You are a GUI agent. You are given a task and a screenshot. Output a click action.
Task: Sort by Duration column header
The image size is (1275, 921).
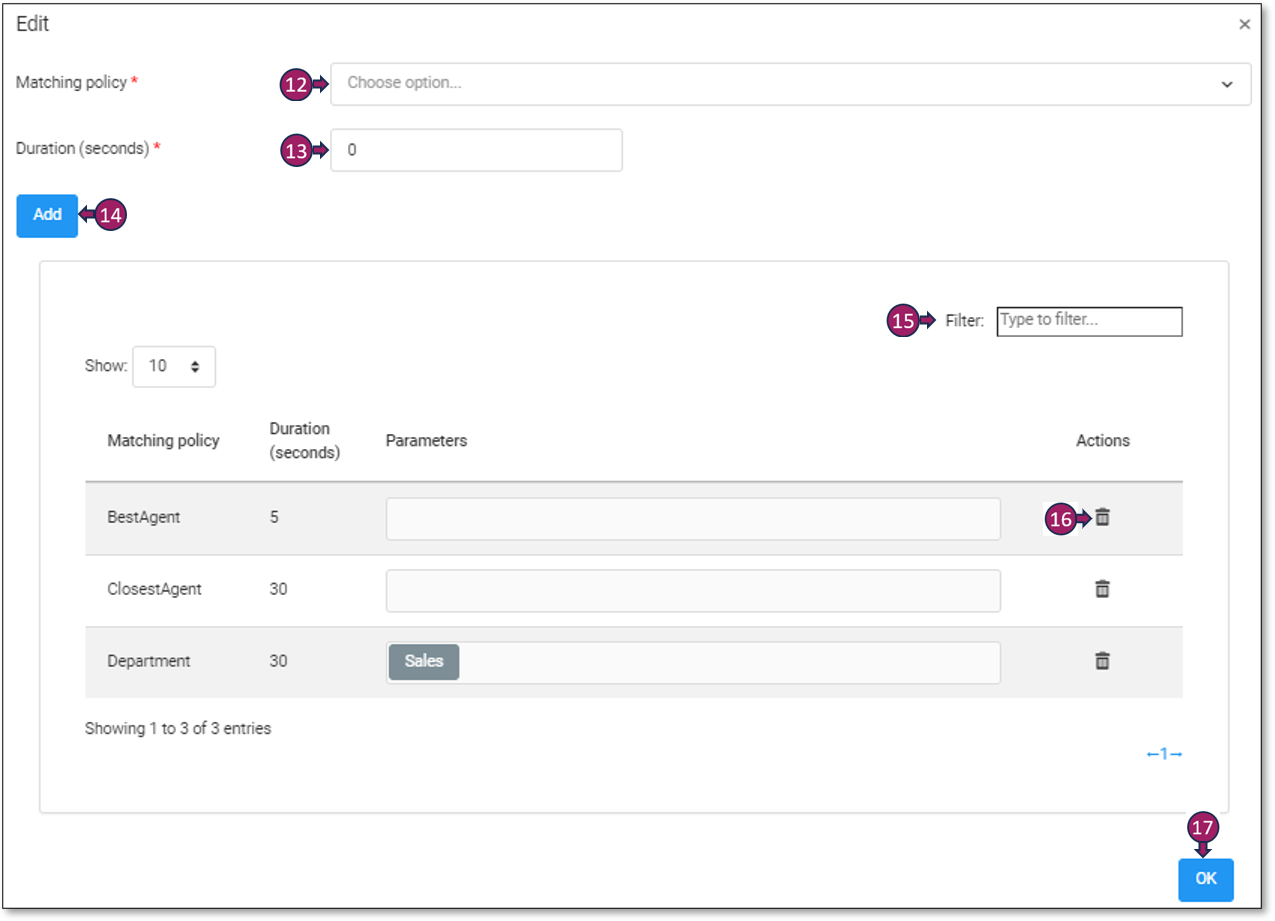[304, 441]
